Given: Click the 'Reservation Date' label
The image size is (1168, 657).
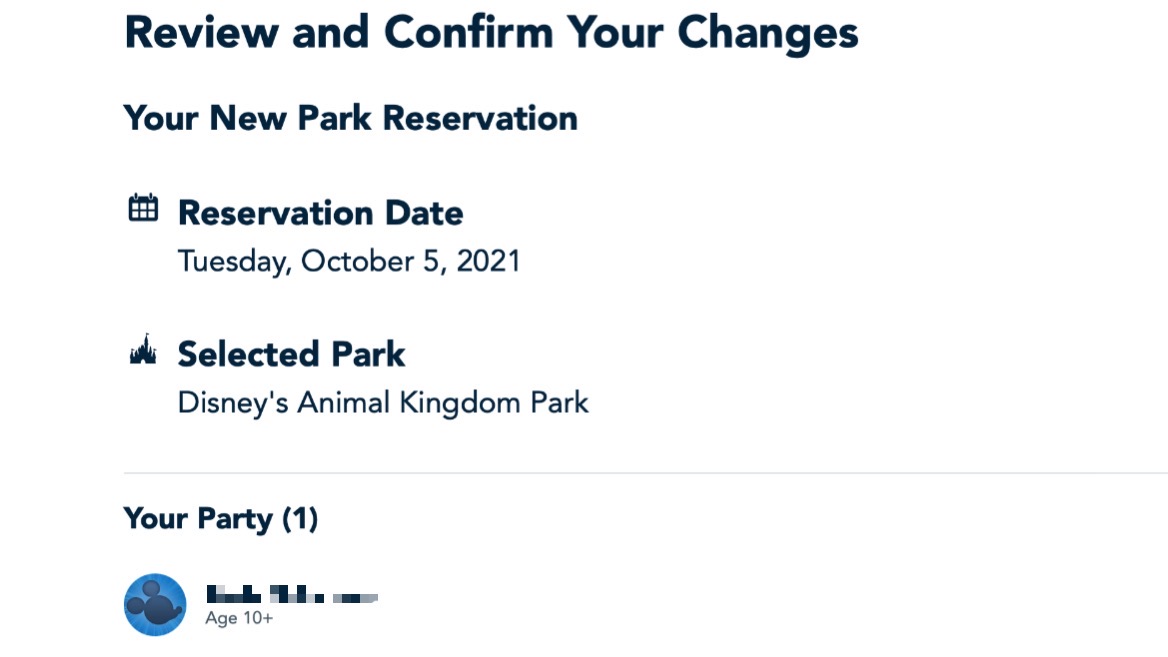Looking at the screenshot, I should 320,213.
